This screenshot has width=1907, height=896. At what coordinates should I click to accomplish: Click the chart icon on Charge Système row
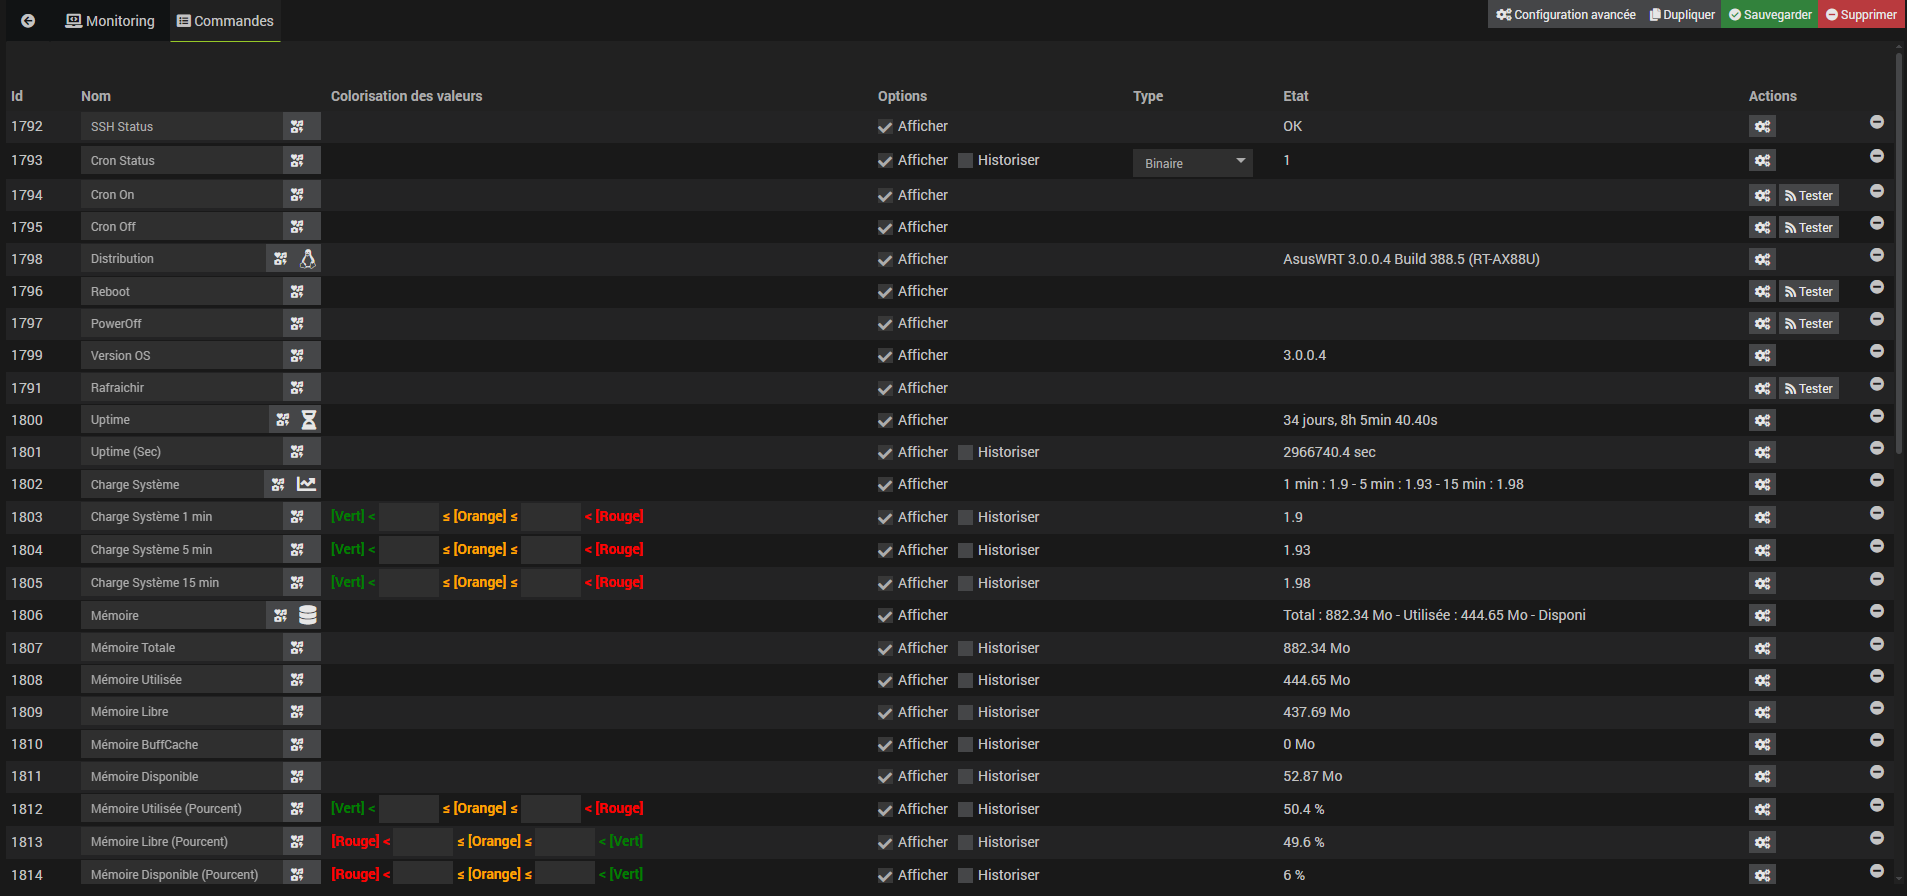pos(306,484)
